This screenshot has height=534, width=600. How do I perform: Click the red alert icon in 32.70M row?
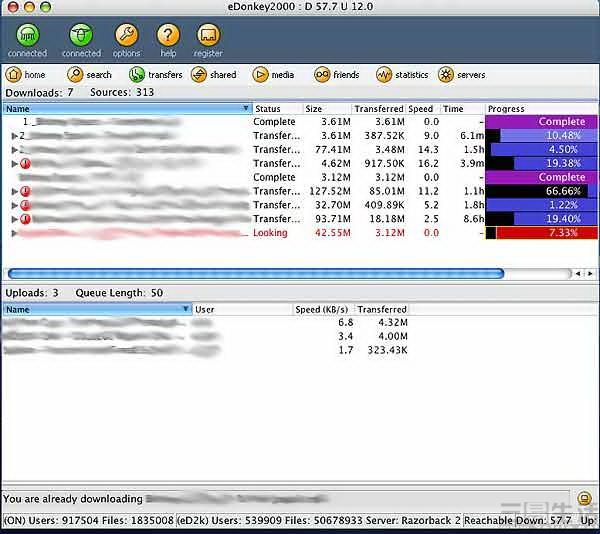pyautogui.click(x=25, y=205)
